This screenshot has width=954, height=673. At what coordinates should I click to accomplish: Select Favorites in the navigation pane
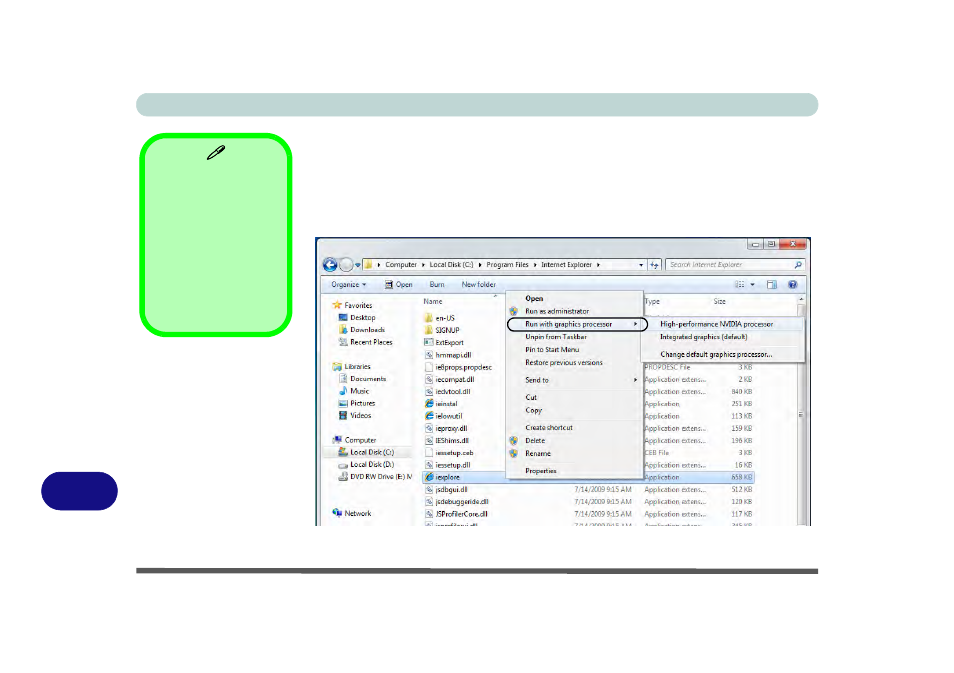pyautogui.click(x=352, y=305)
